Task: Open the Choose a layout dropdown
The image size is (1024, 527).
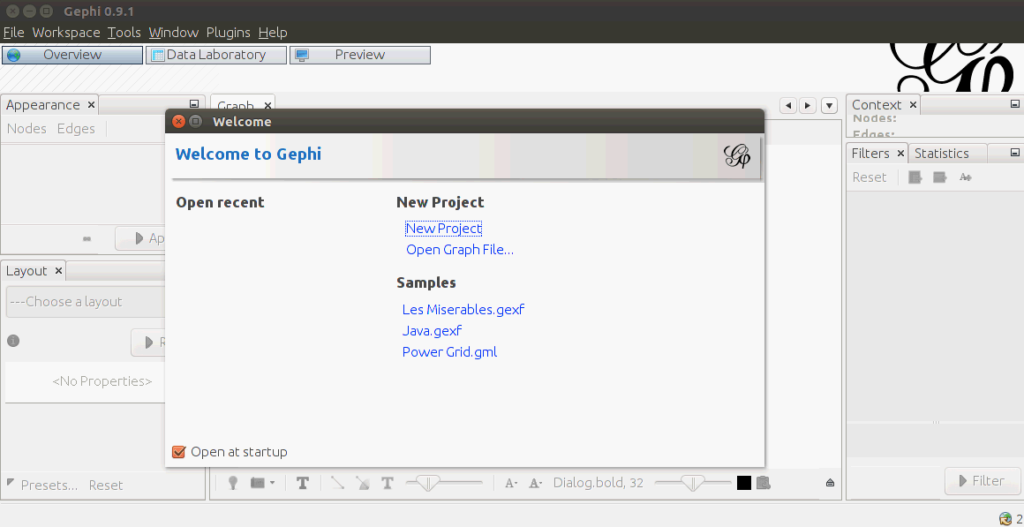Action: [x=85, y=302]
